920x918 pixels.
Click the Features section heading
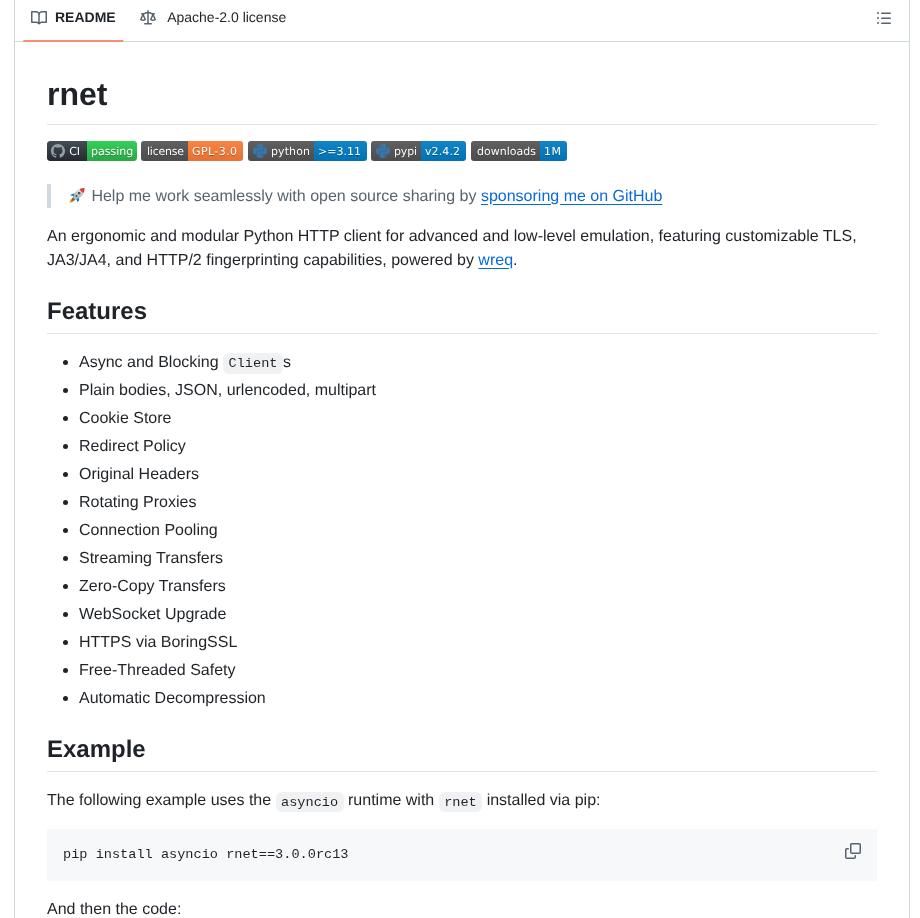[x=97, y=311]
